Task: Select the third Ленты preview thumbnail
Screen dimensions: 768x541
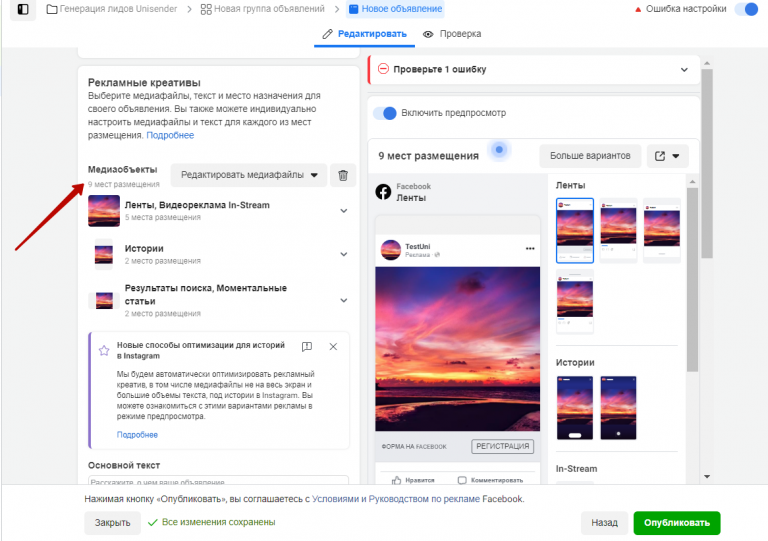Action: click(x=662, y=230)
